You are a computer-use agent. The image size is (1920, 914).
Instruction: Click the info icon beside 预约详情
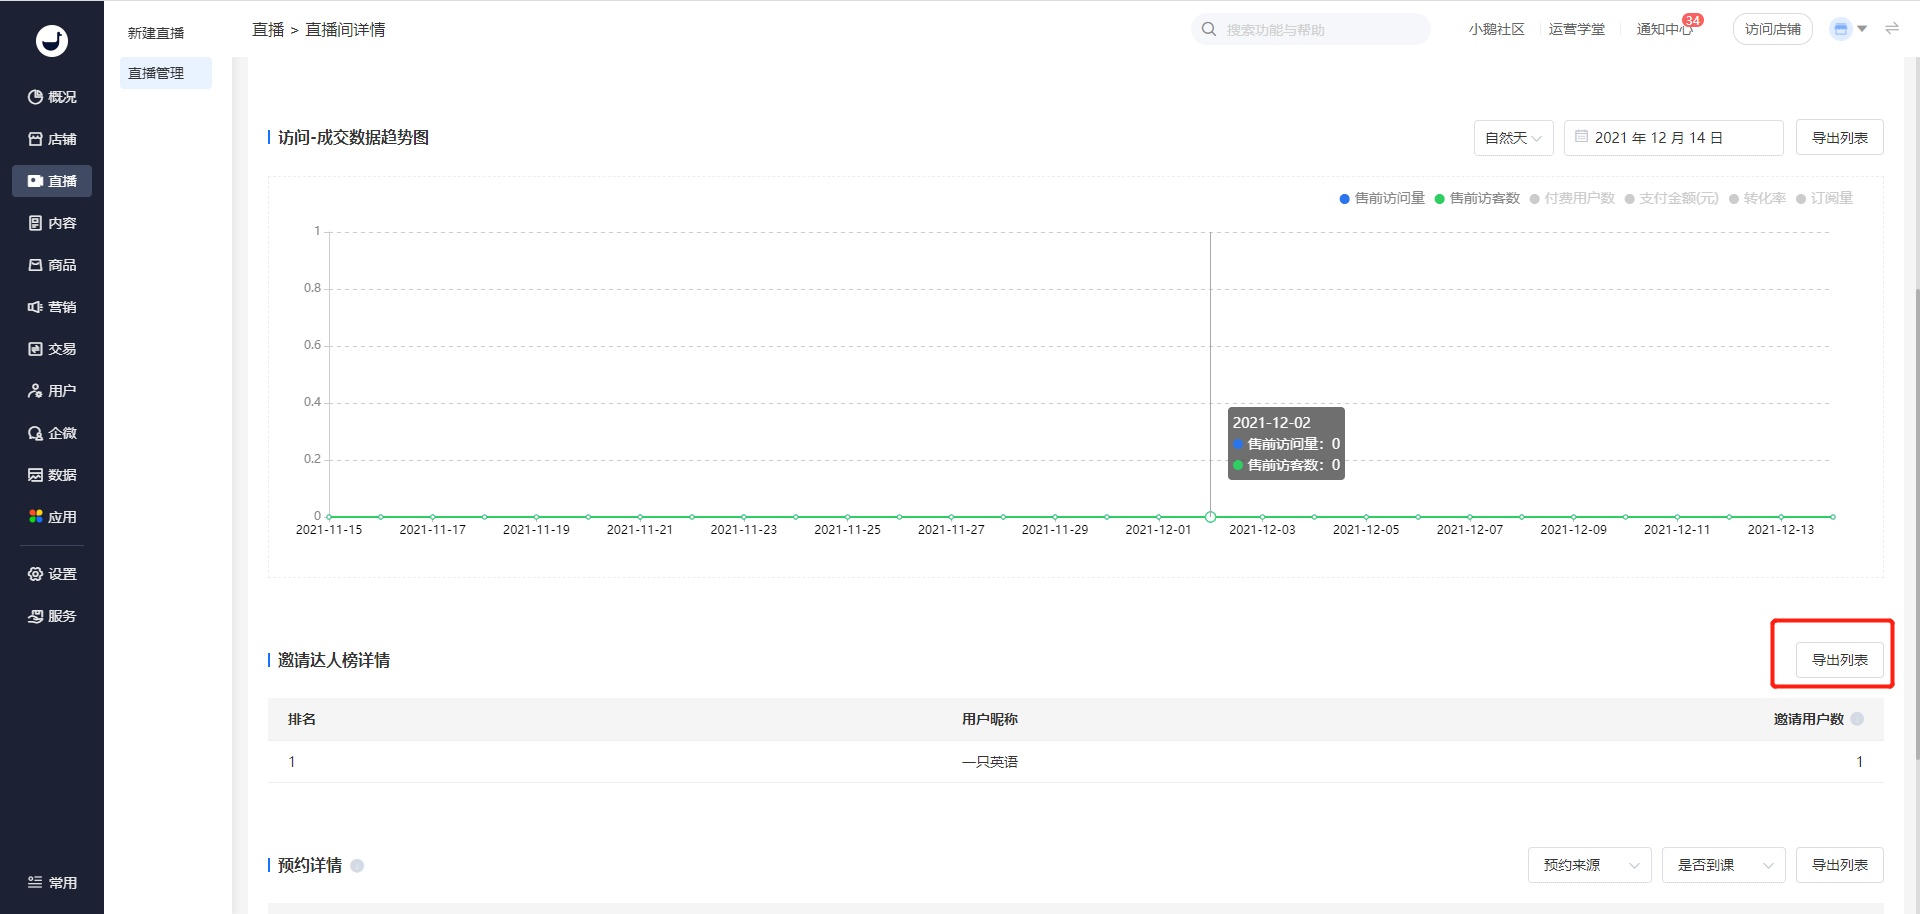(x=357, y=866)
